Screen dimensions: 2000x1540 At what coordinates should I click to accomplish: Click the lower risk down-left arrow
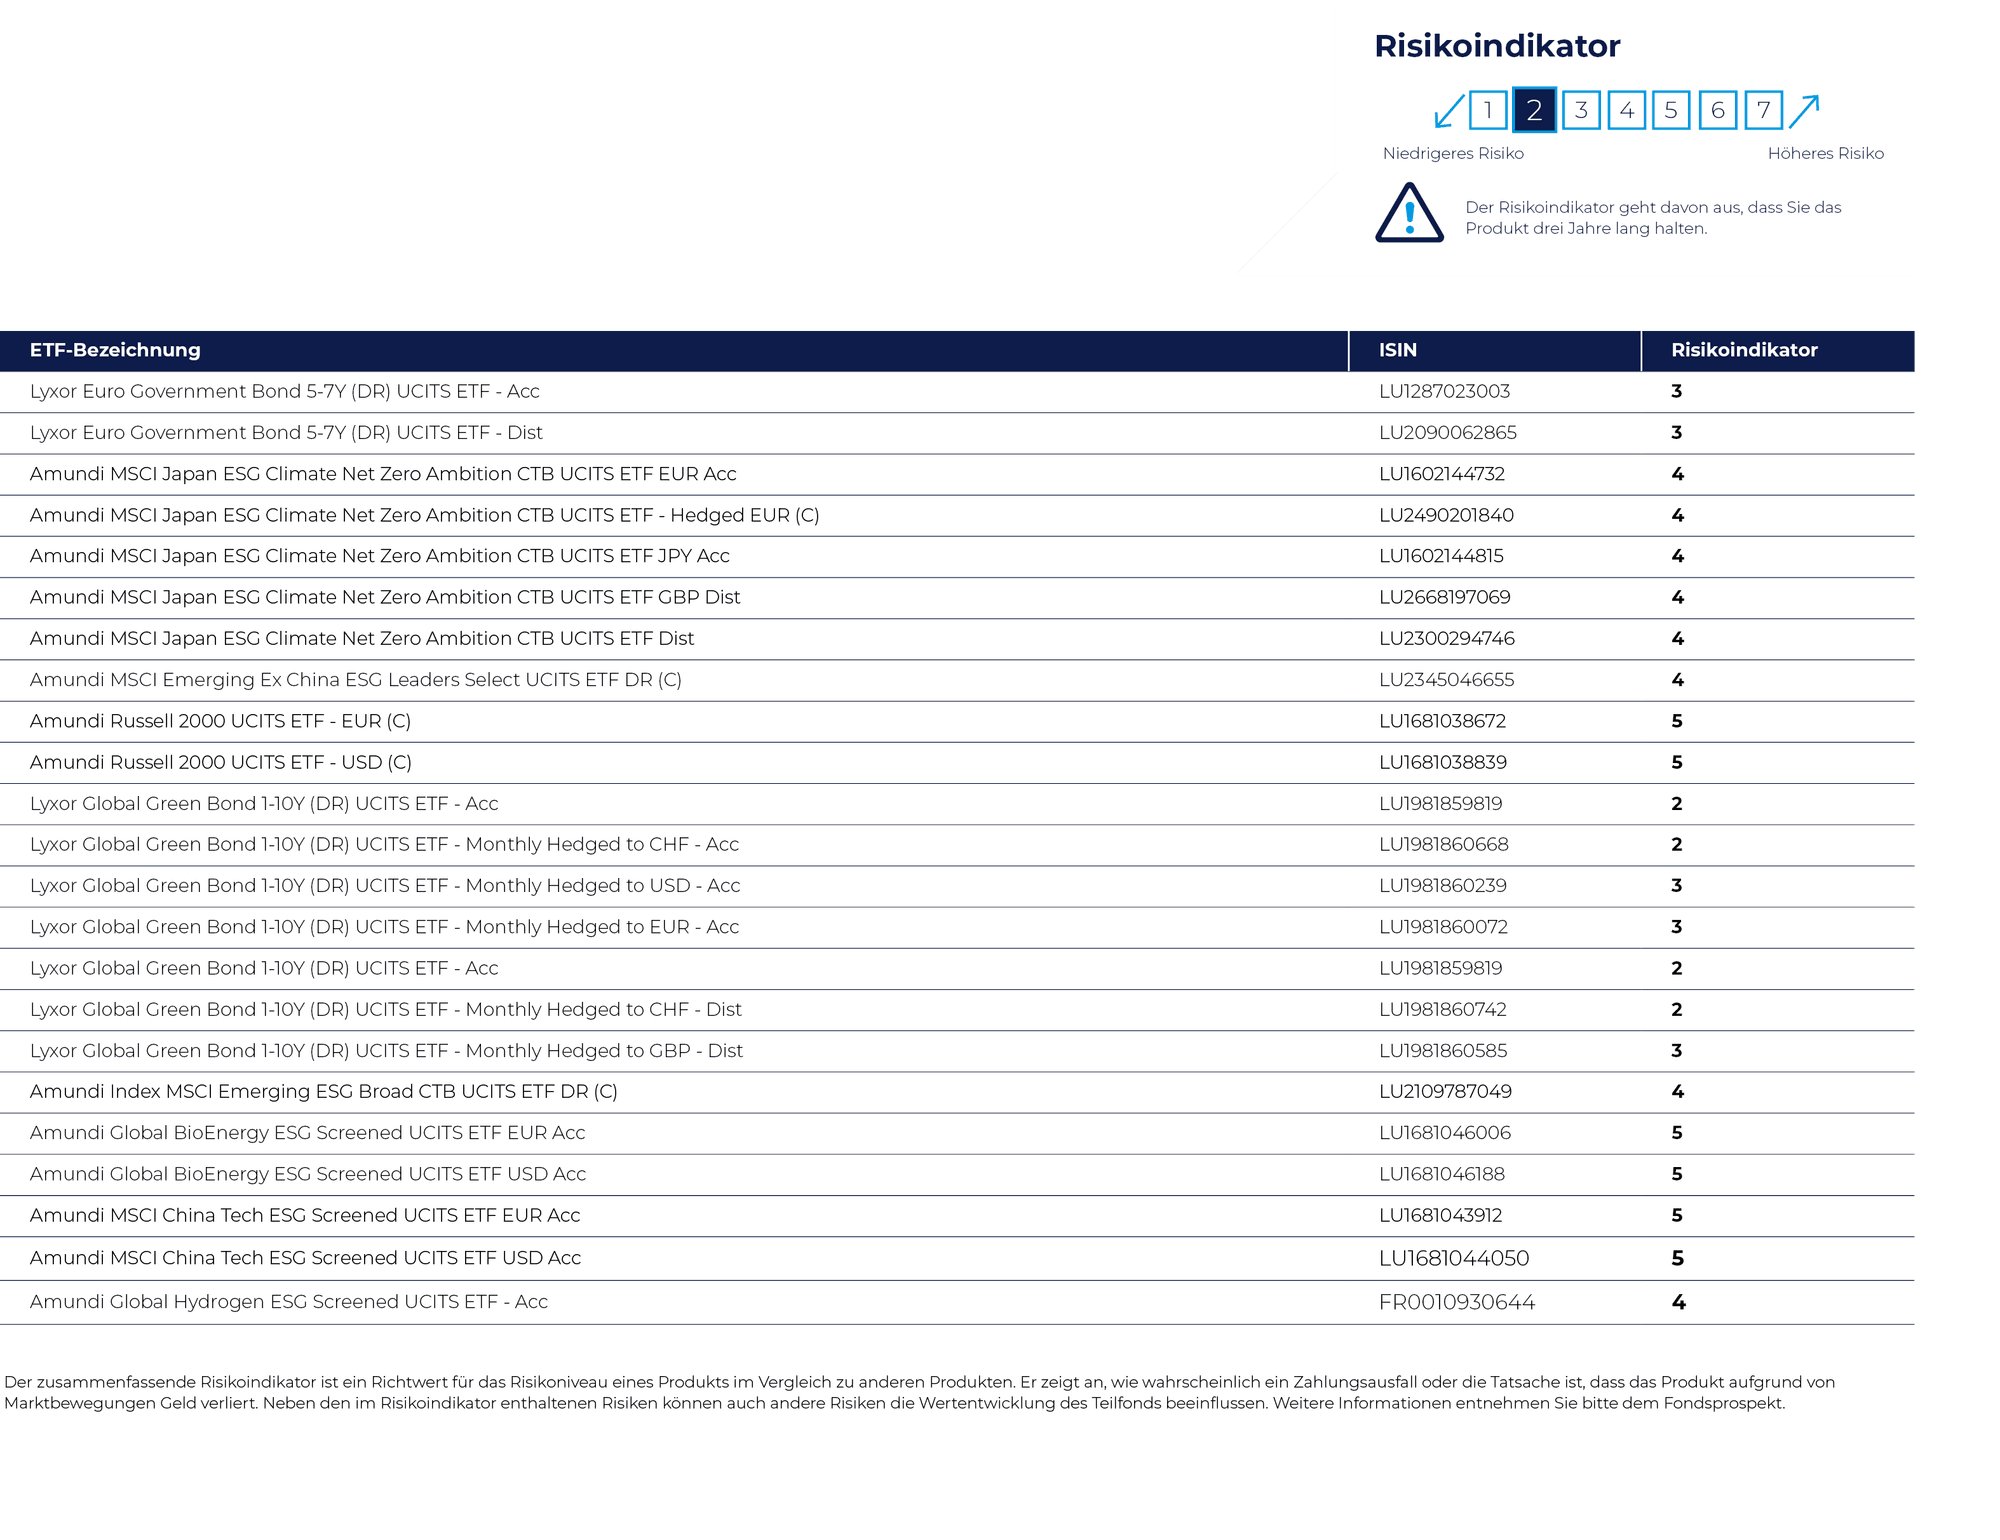coord(1449,110)
